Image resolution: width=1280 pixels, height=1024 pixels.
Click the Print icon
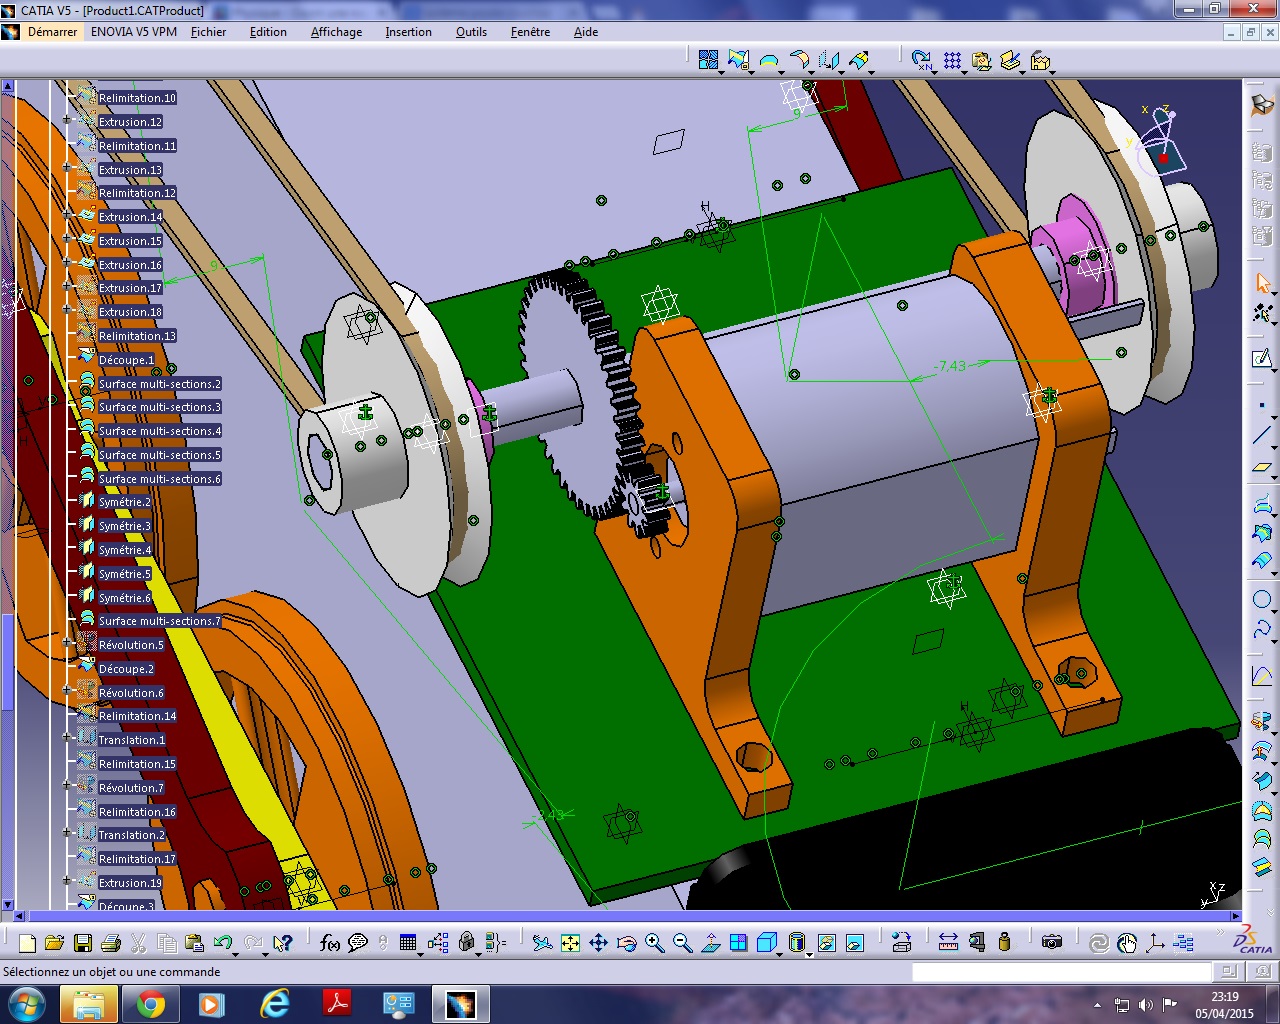pyautogui.click(x=111, y=943)
